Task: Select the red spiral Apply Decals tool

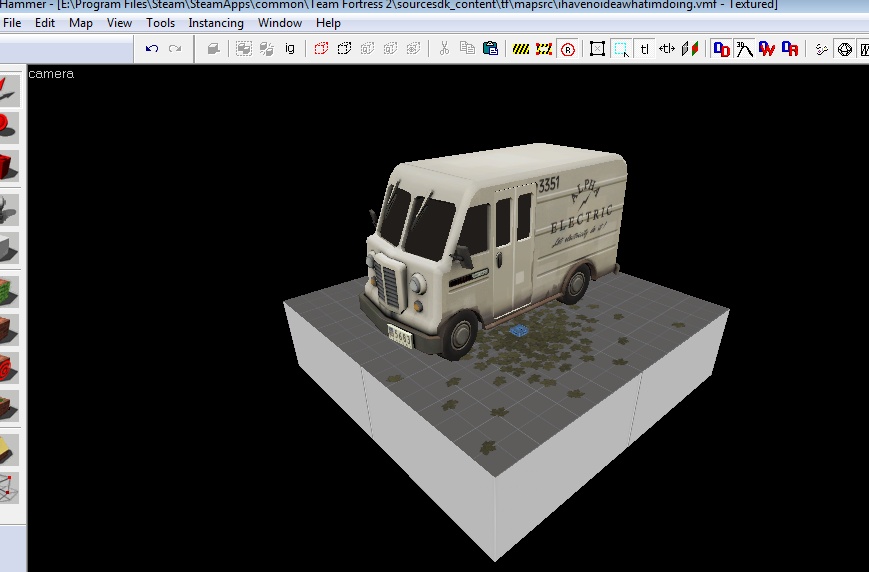Action: pos(9,368)
